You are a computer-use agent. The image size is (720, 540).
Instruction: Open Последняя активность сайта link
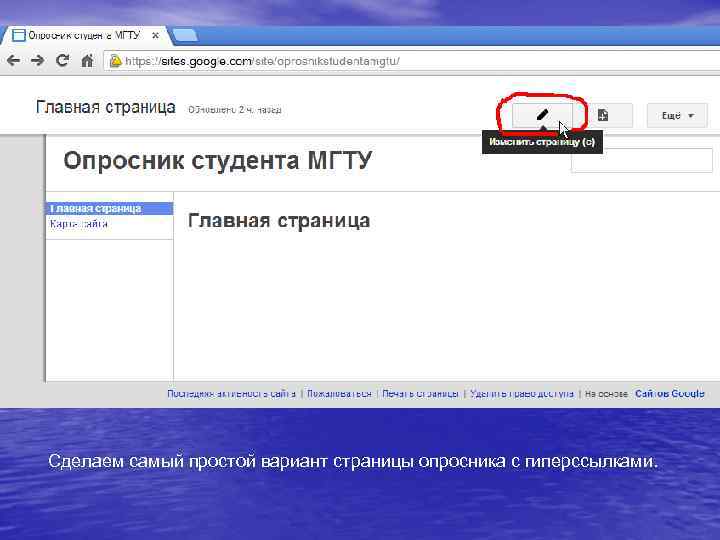click(231, 394)
